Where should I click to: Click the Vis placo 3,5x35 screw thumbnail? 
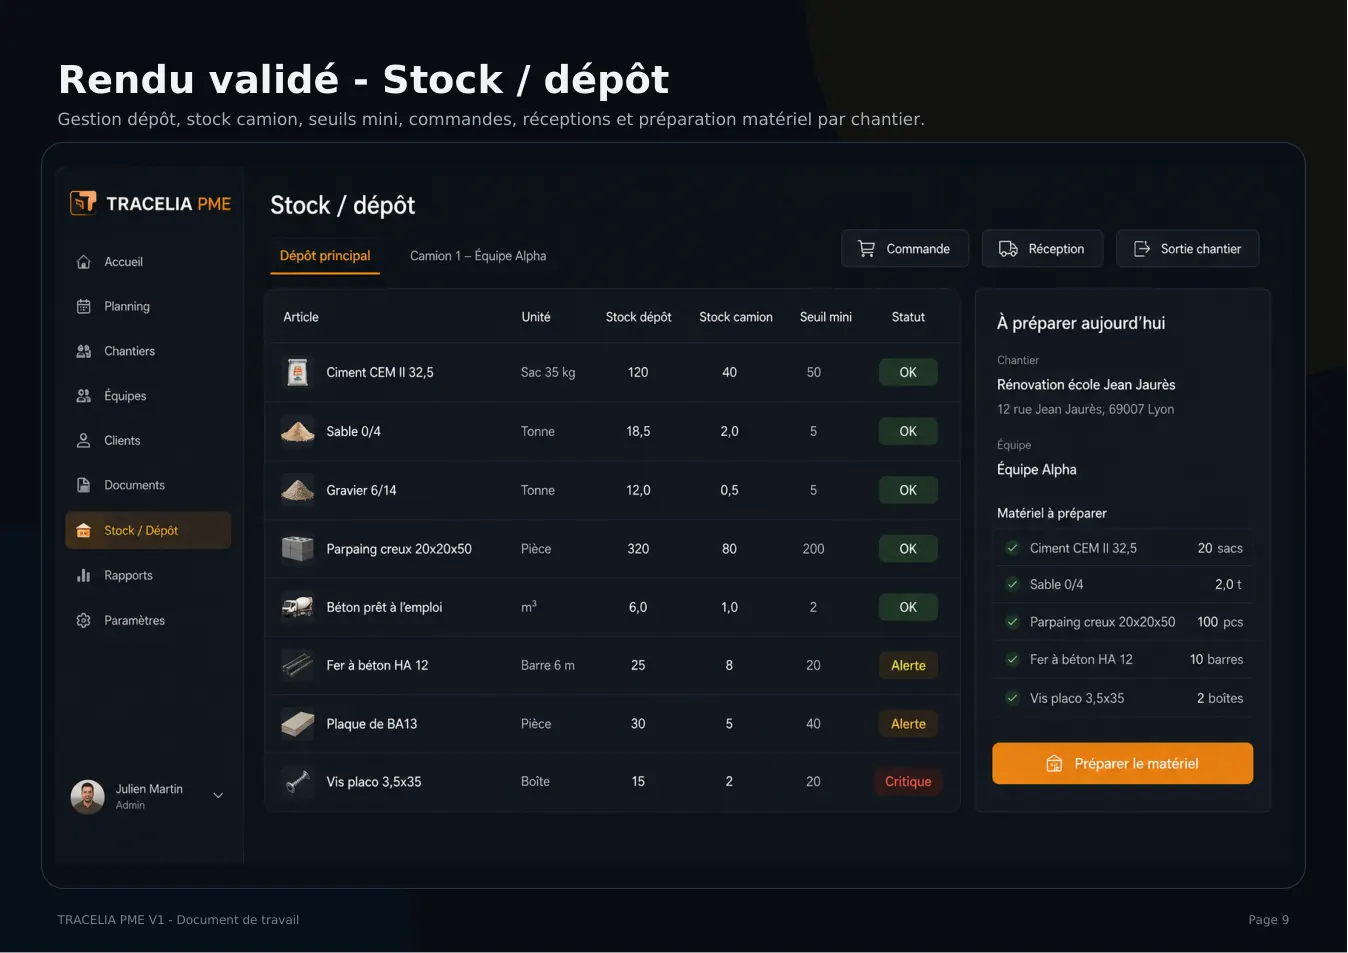[x=297, y=782]
